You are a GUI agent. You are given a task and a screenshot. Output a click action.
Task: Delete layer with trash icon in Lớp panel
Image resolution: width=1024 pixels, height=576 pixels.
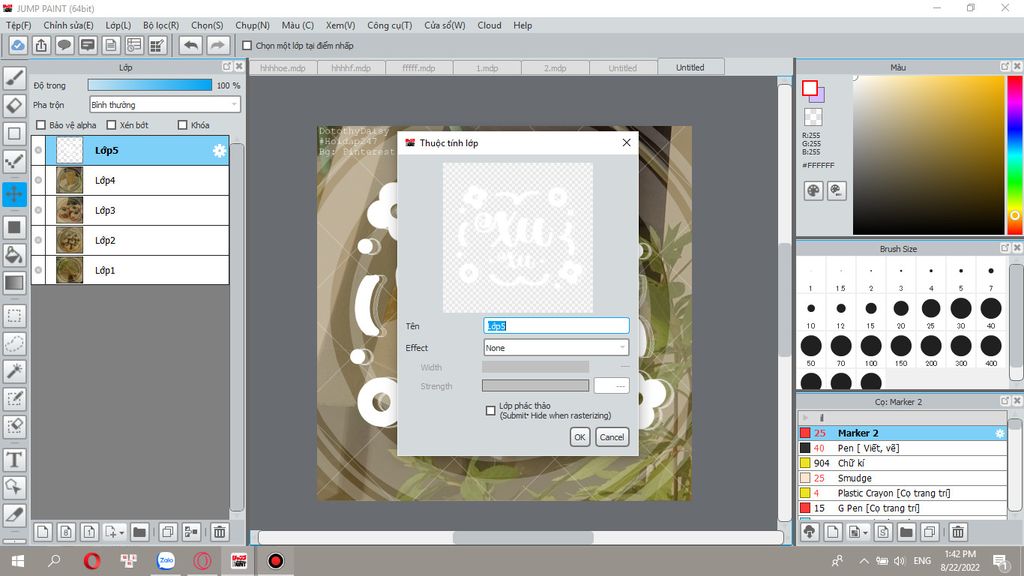click(x=219, y=532)
